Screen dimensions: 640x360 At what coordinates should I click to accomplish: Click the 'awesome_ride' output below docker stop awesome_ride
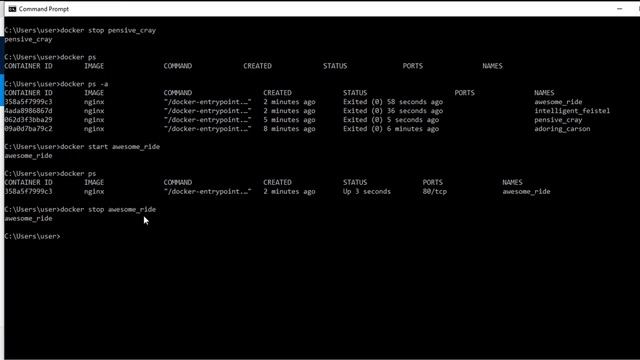click(28, 218)
